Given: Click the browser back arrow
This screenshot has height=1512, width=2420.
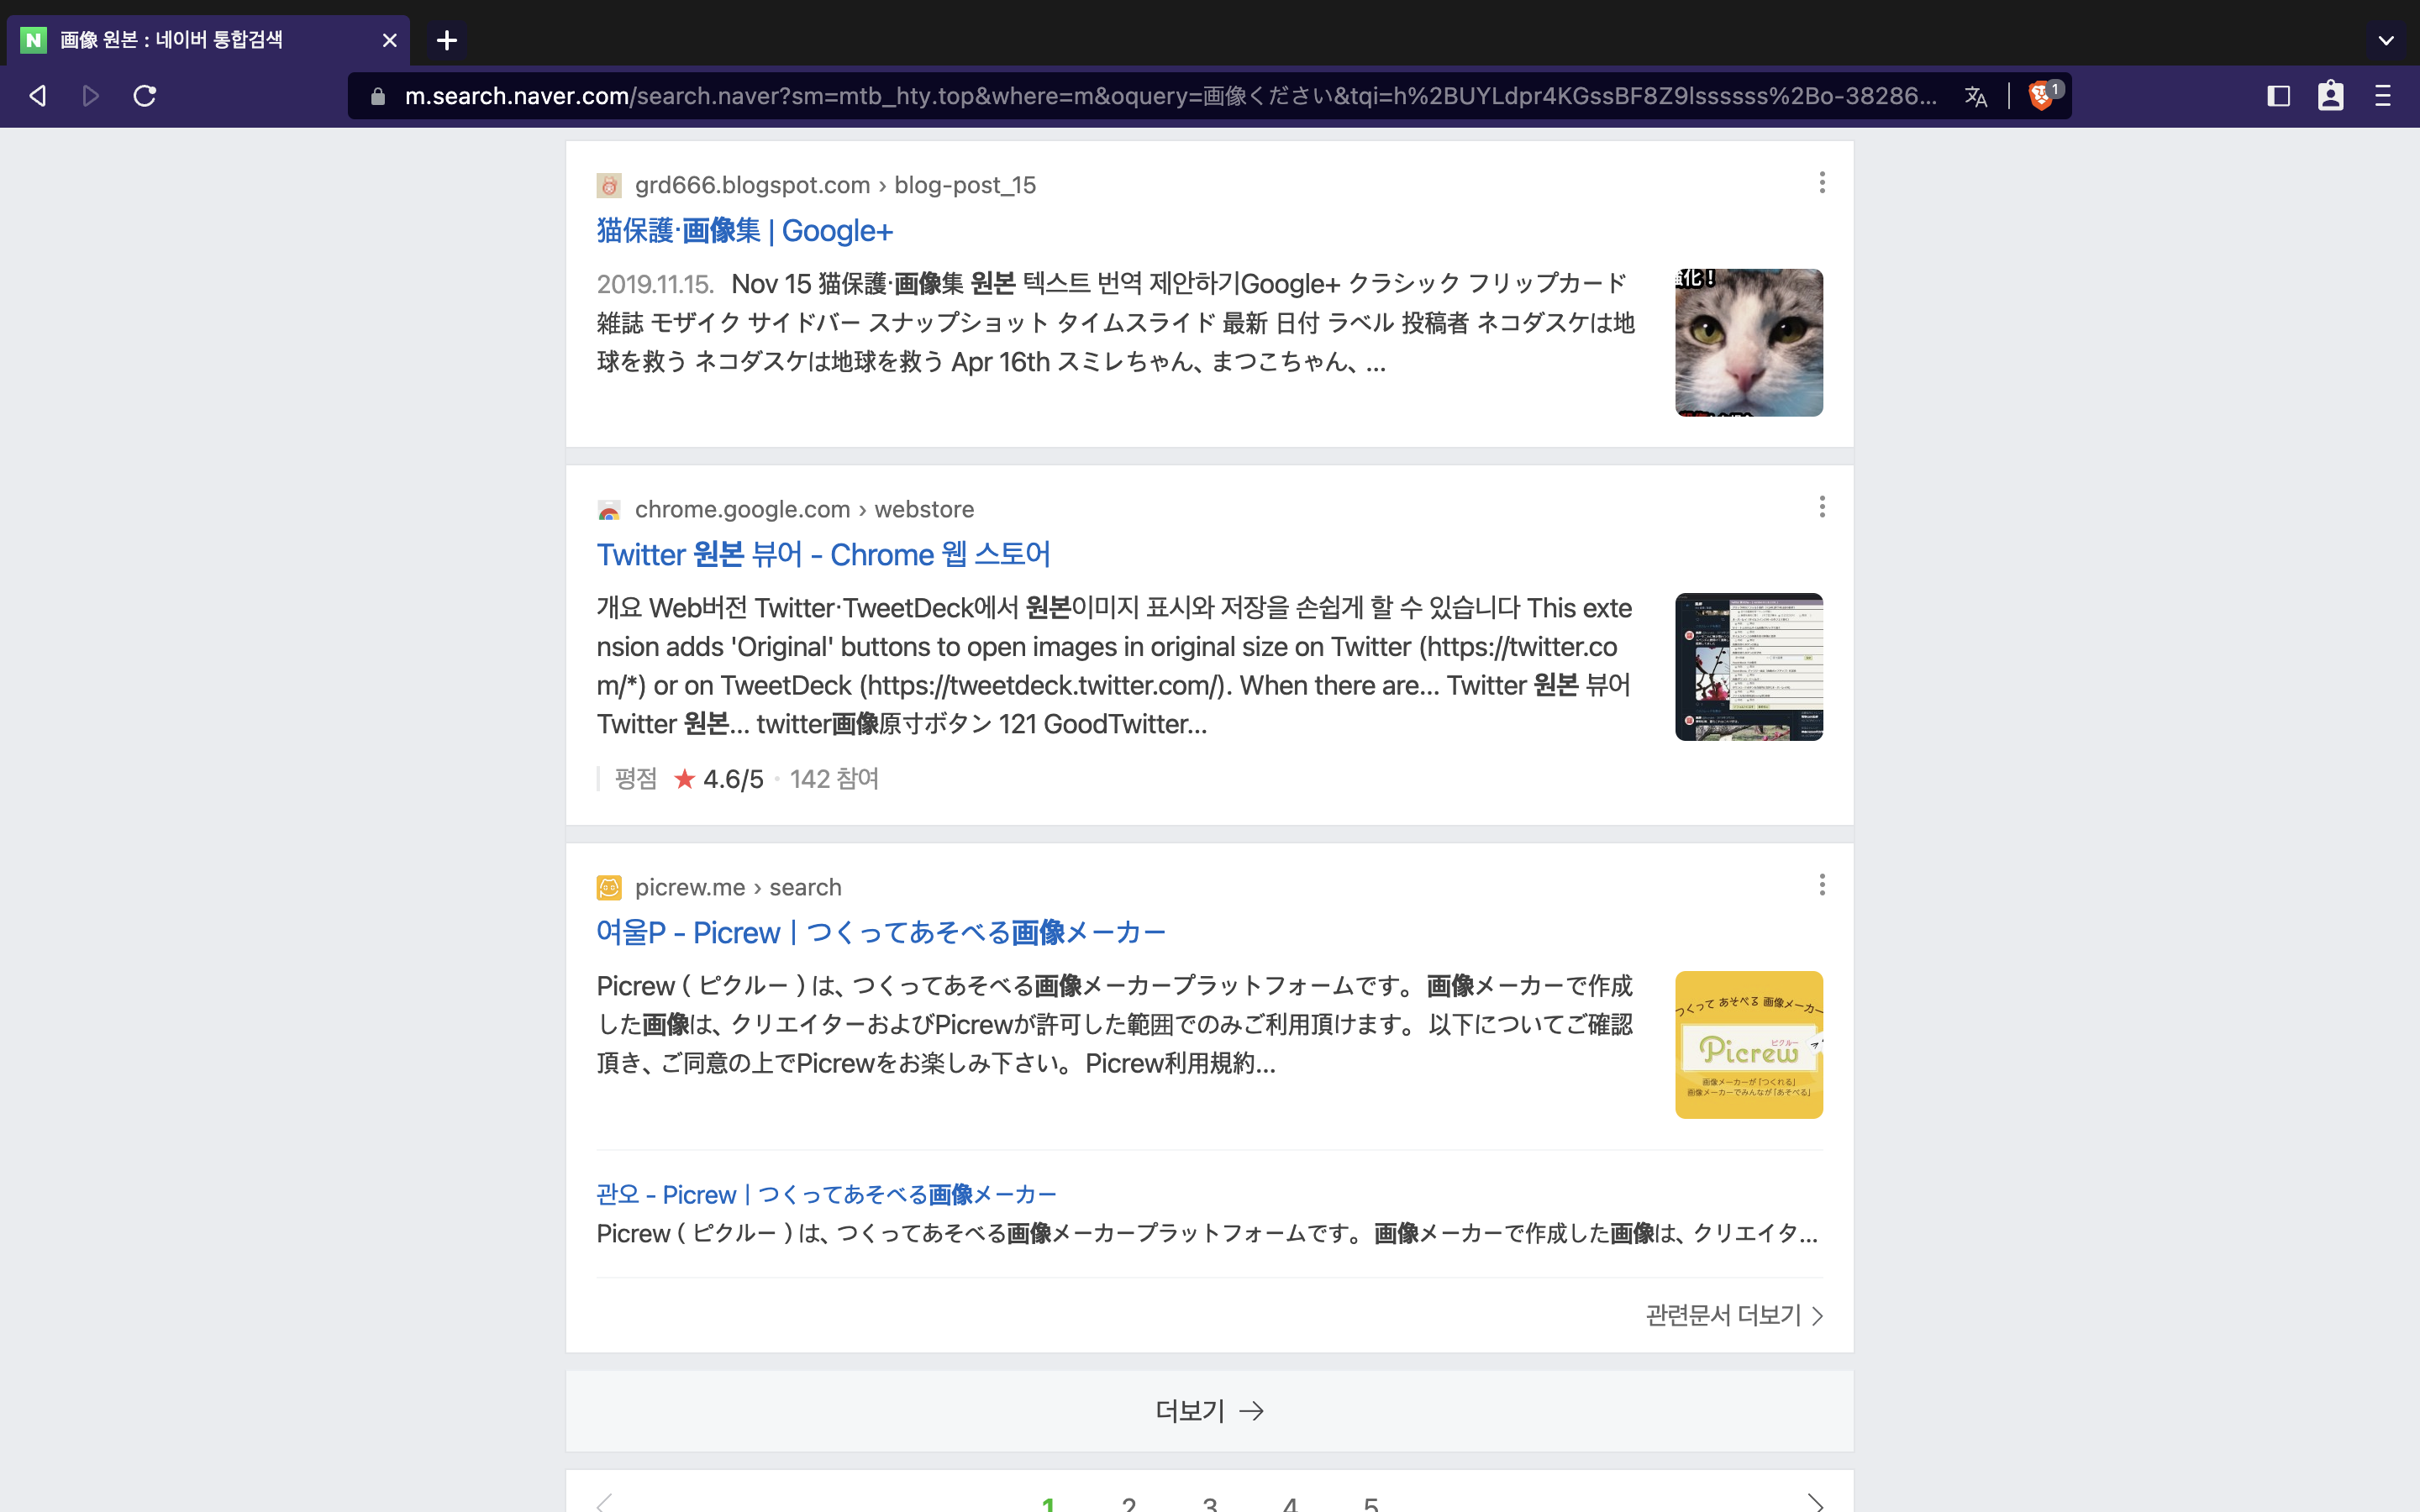Looking at the screenshot, I should coord(38,96).
